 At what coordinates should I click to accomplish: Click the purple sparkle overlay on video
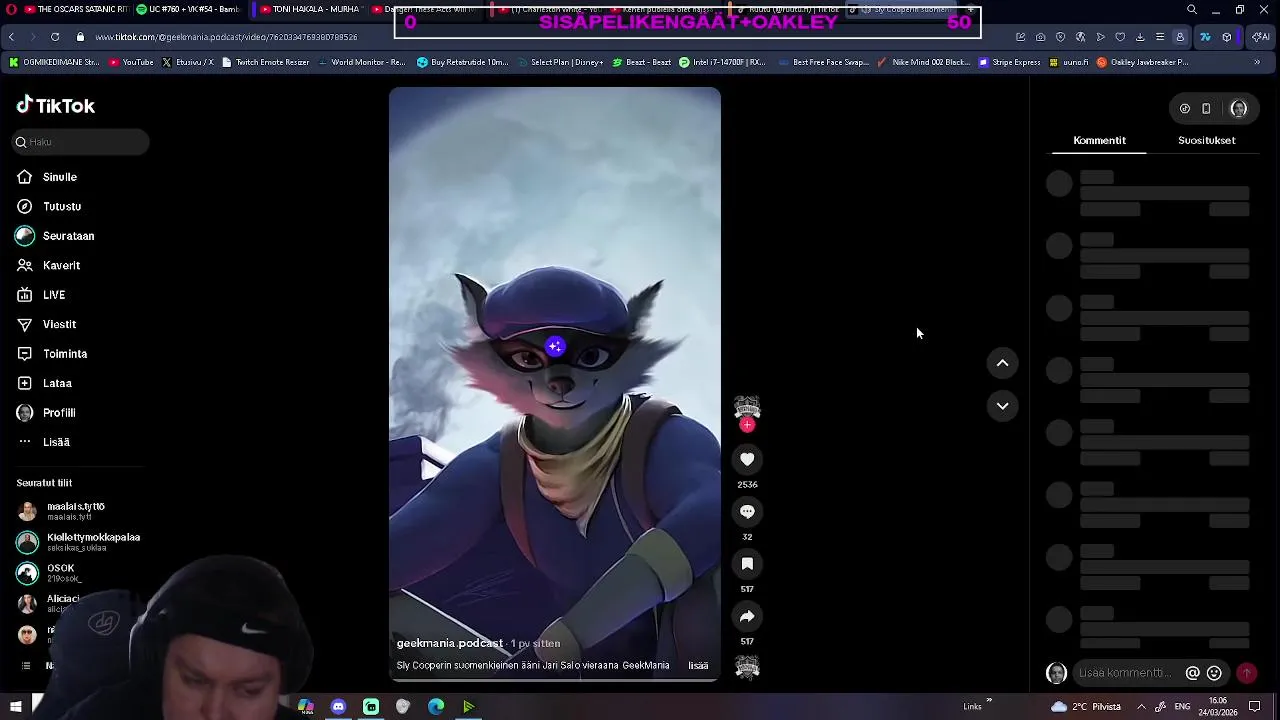[555, 346]
